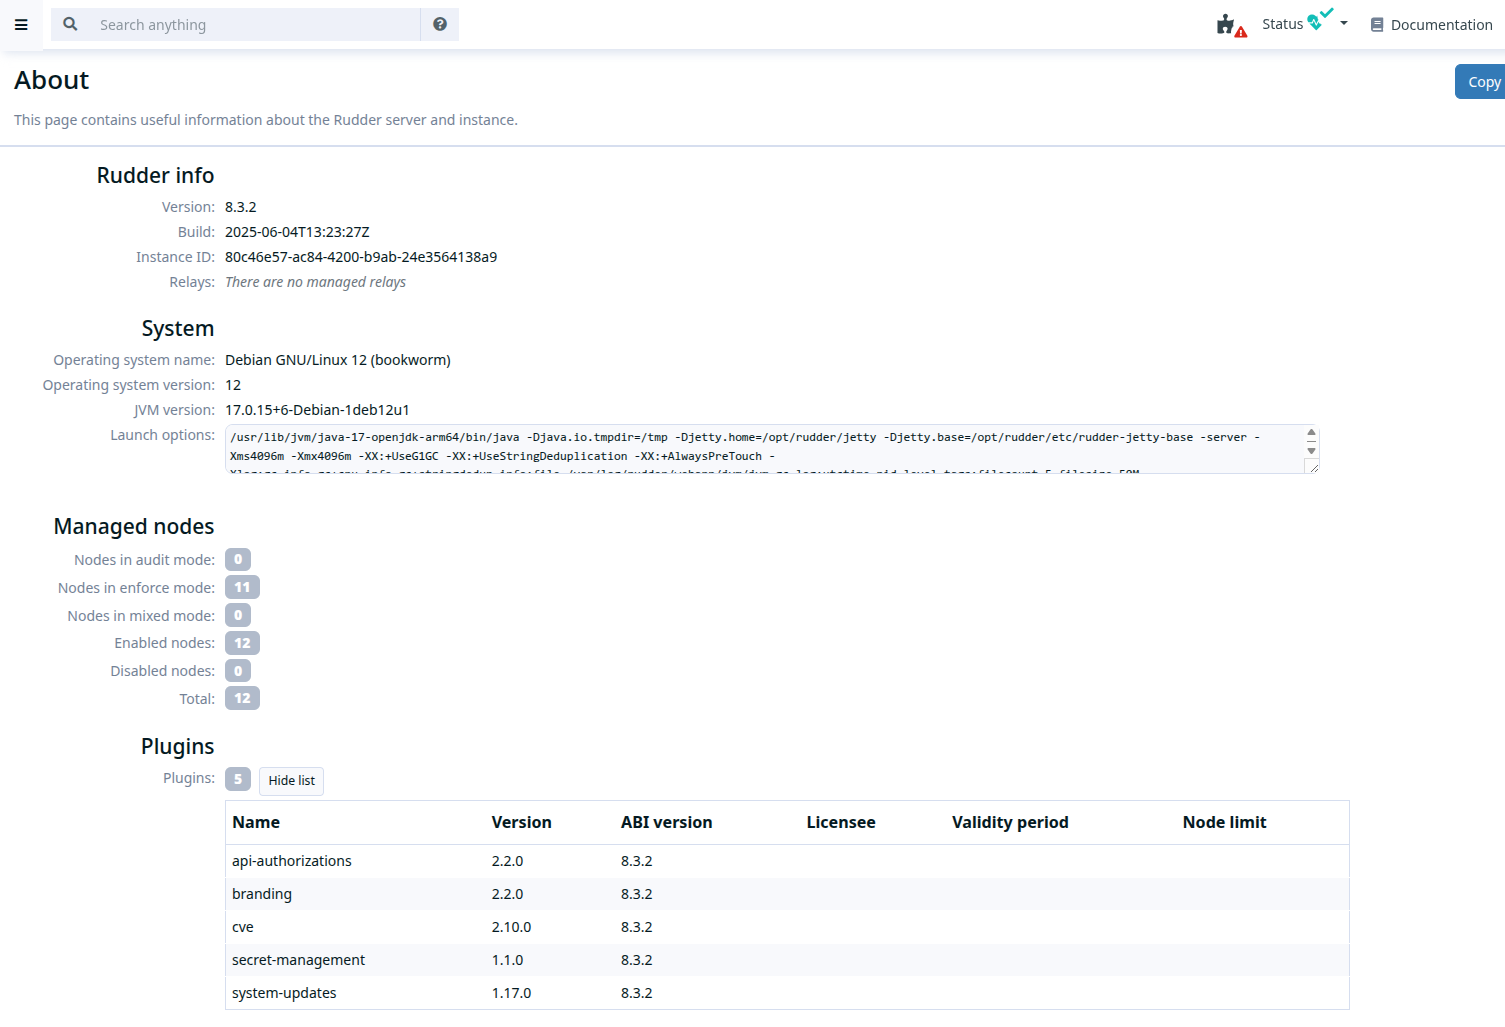Click cve plugin version 2.10.0
The image size is (1505, 1027).
511,927
